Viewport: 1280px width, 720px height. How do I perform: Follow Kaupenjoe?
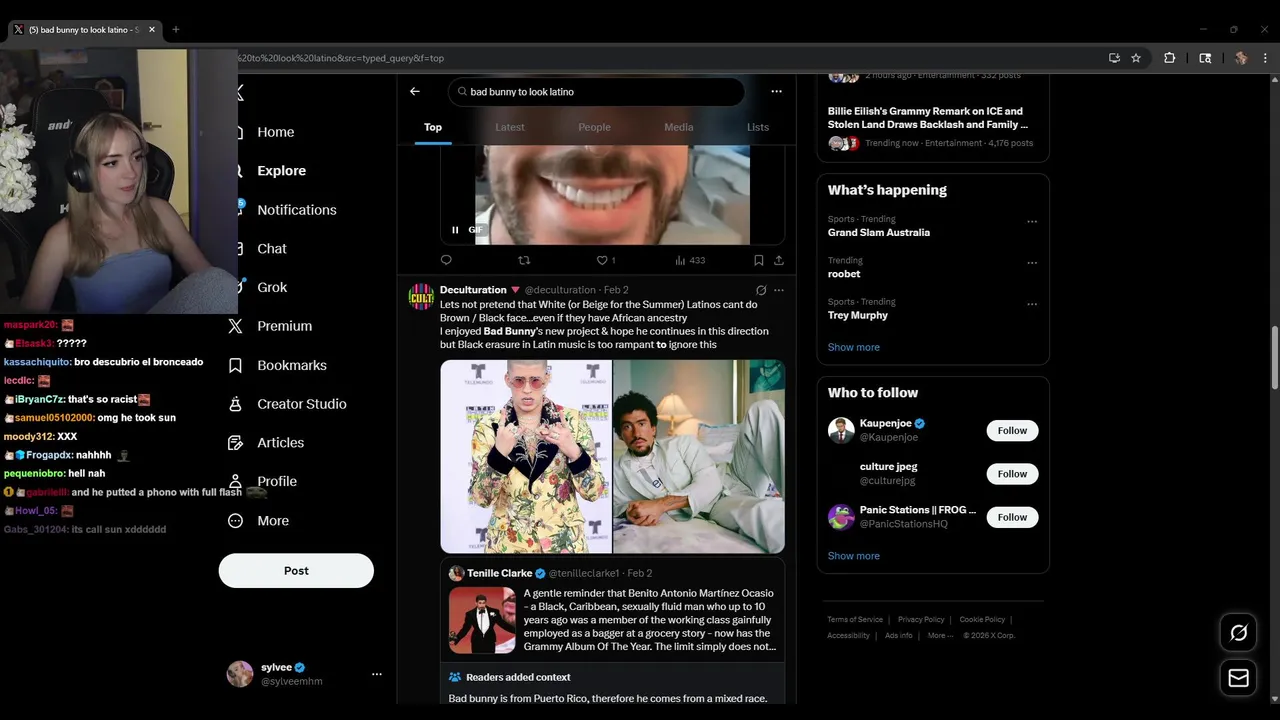point(1012,431)
